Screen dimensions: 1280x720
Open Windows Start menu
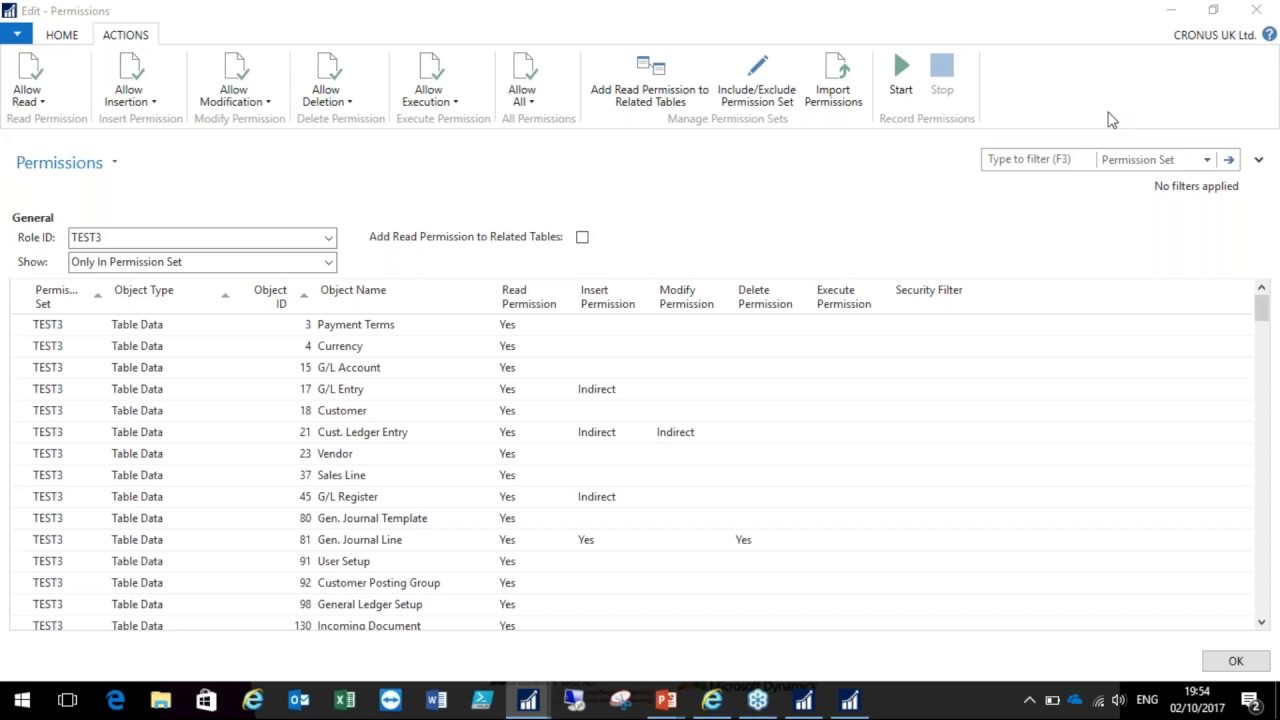pos(22,700)
